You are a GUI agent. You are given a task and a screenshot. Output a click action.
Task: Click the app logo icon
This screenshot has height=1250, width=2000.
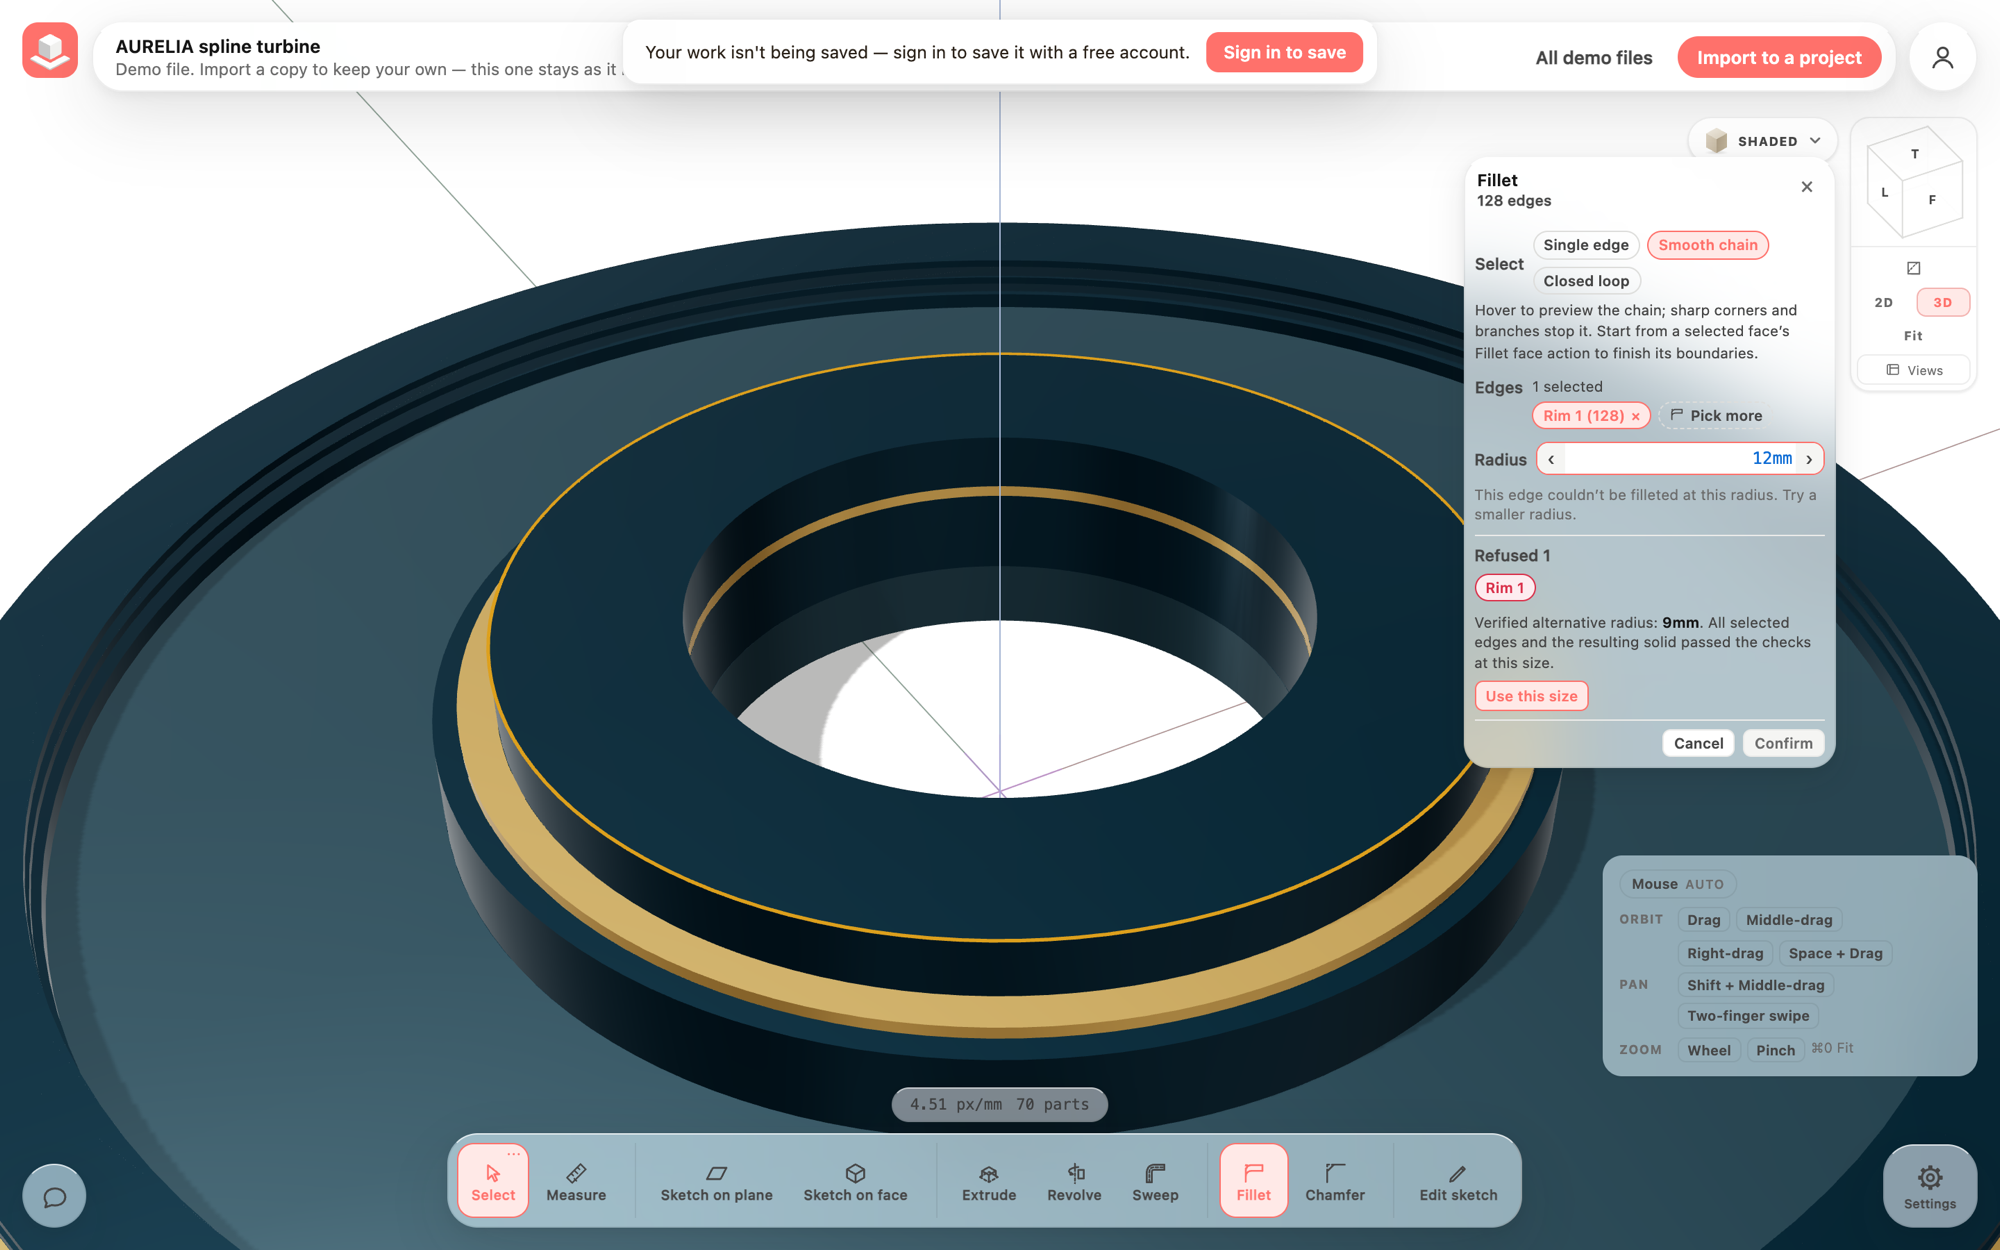tap(50, 50)
